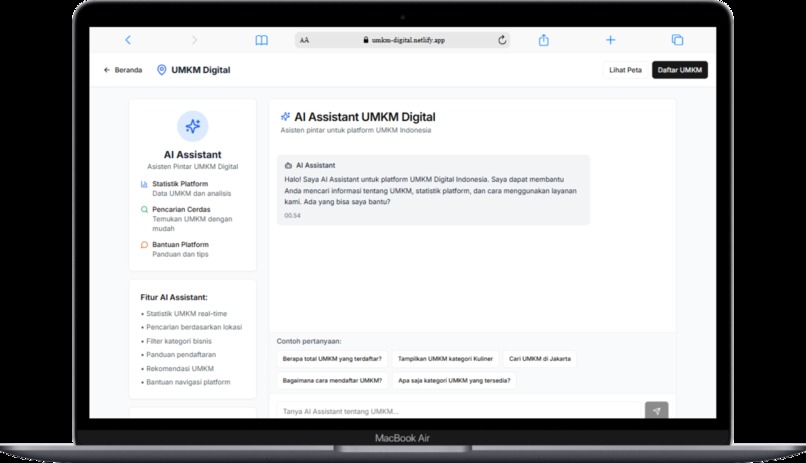This screenshot has width=806, height=463.
Task: Click the AI Assistant greeting message bubble
Action: (x=433, y=190)
